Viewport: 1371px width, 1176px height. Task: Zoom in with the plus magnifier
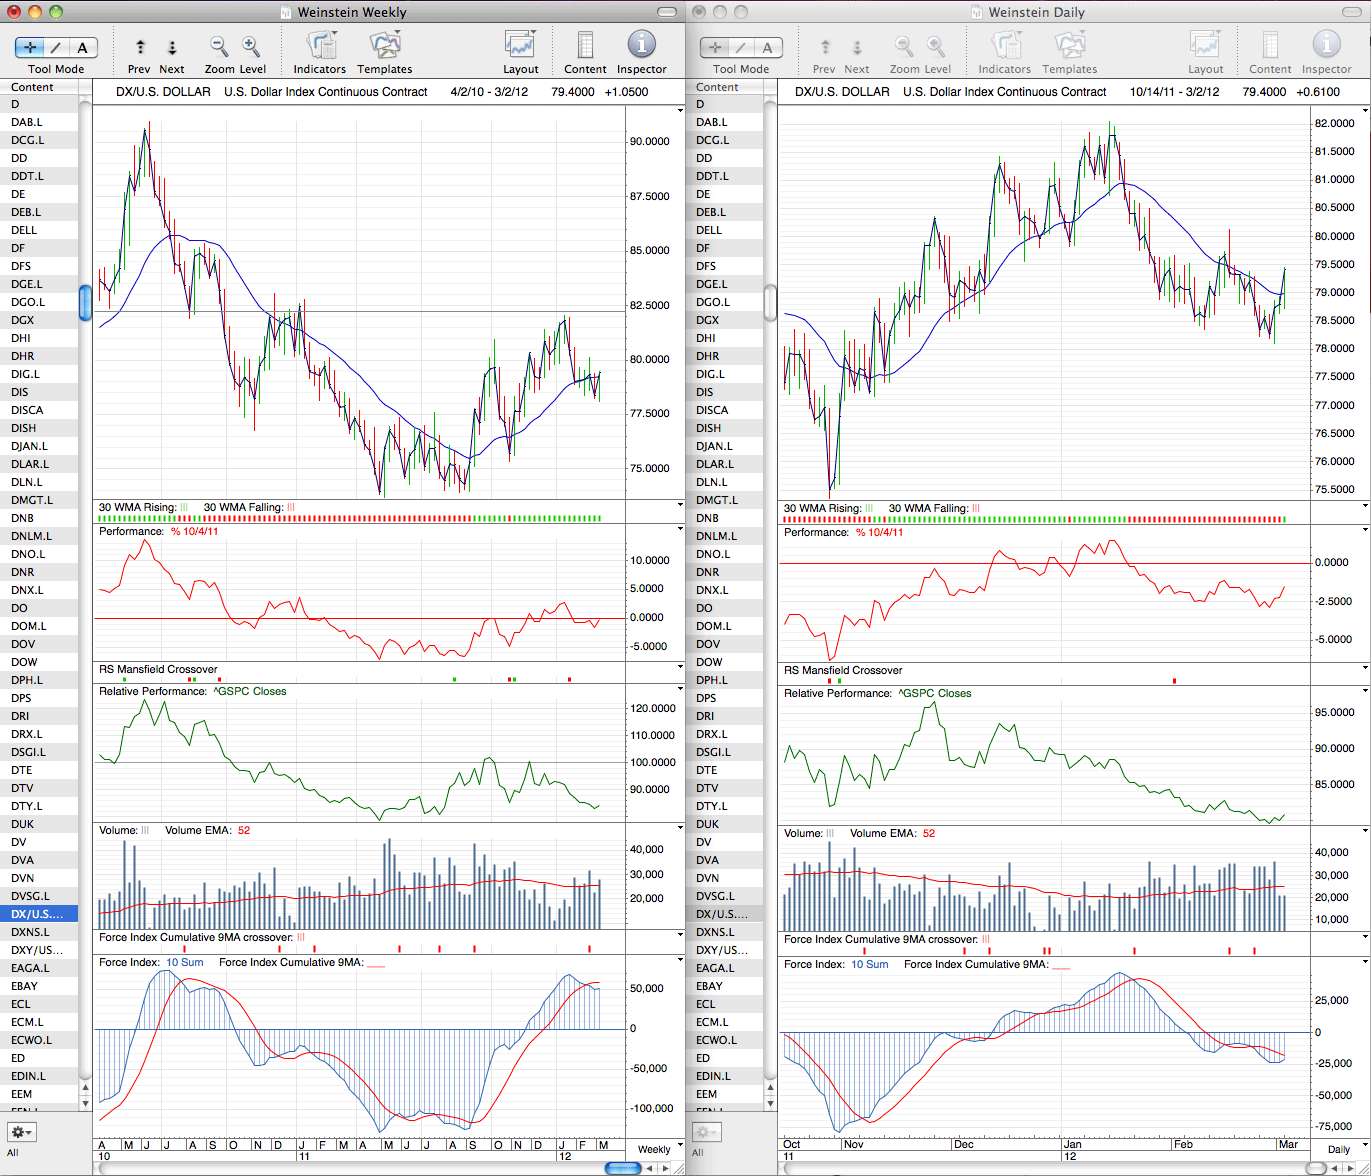(x=251, y=47)
